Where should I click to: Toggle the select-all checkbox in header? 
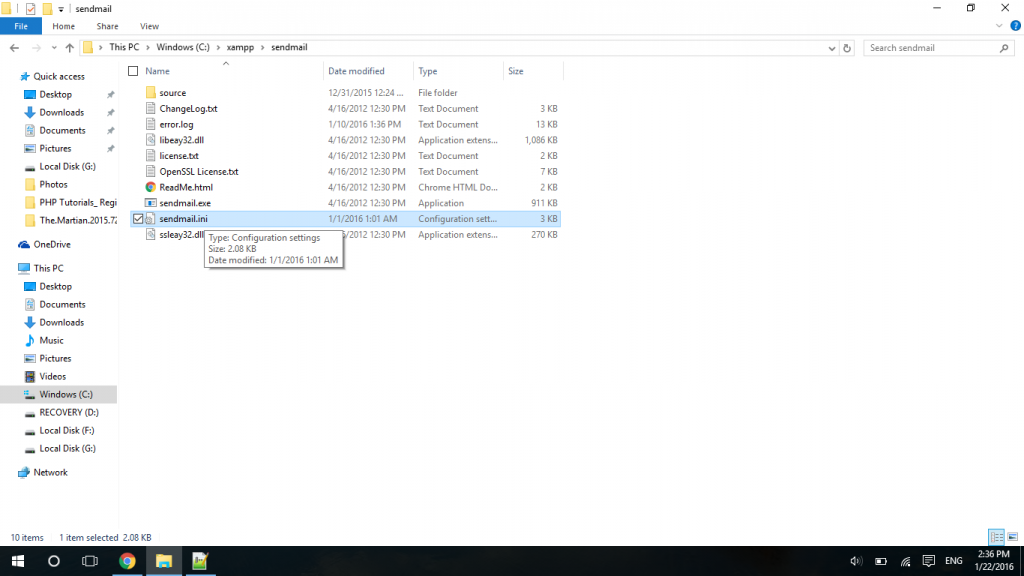[133, 71]
